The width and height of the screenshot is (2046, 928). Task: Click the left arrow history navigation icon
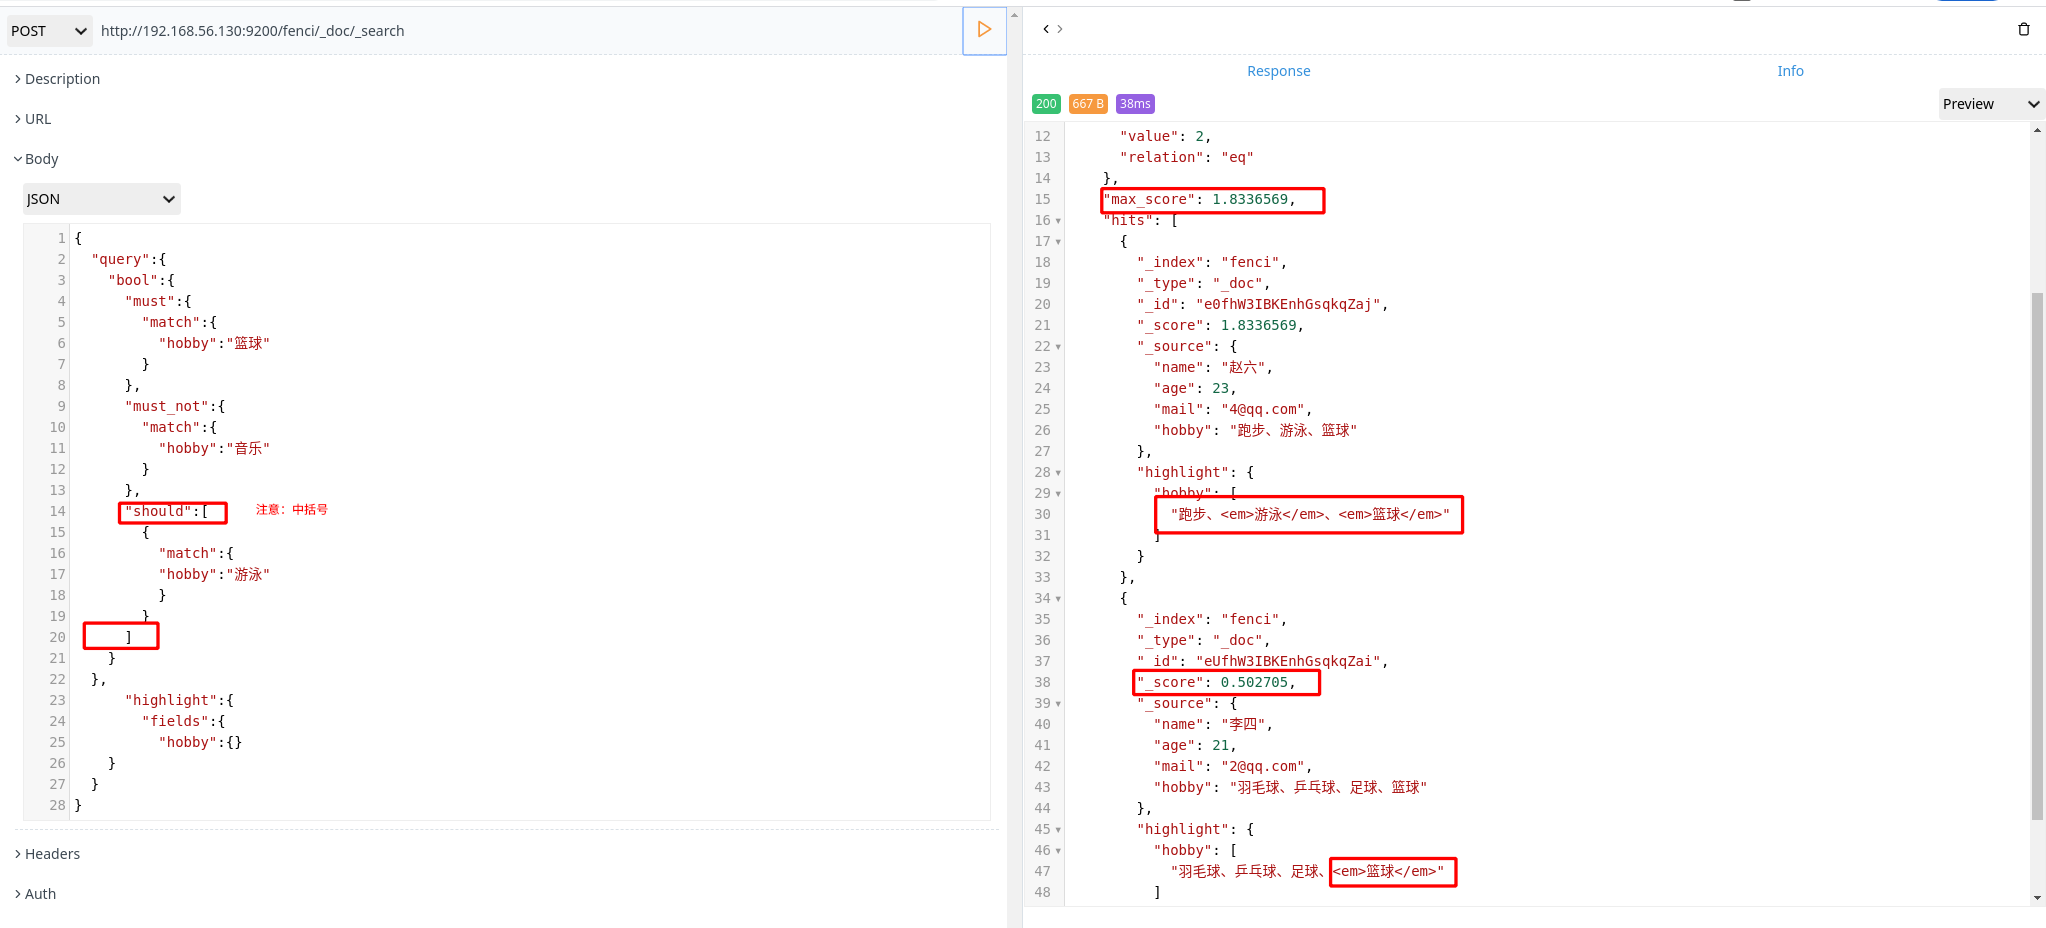(x=1045, y=29)
